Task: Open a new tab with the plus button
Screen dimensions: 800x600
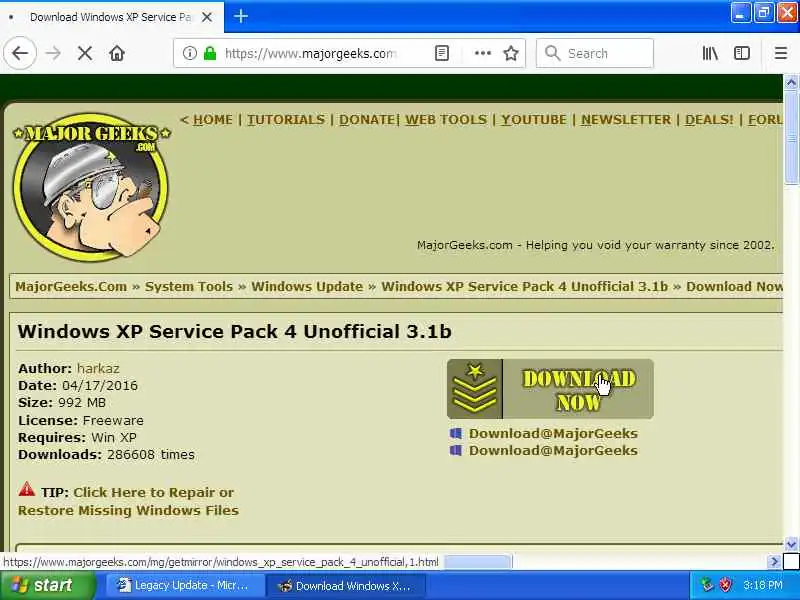Action: click(241, 16)
